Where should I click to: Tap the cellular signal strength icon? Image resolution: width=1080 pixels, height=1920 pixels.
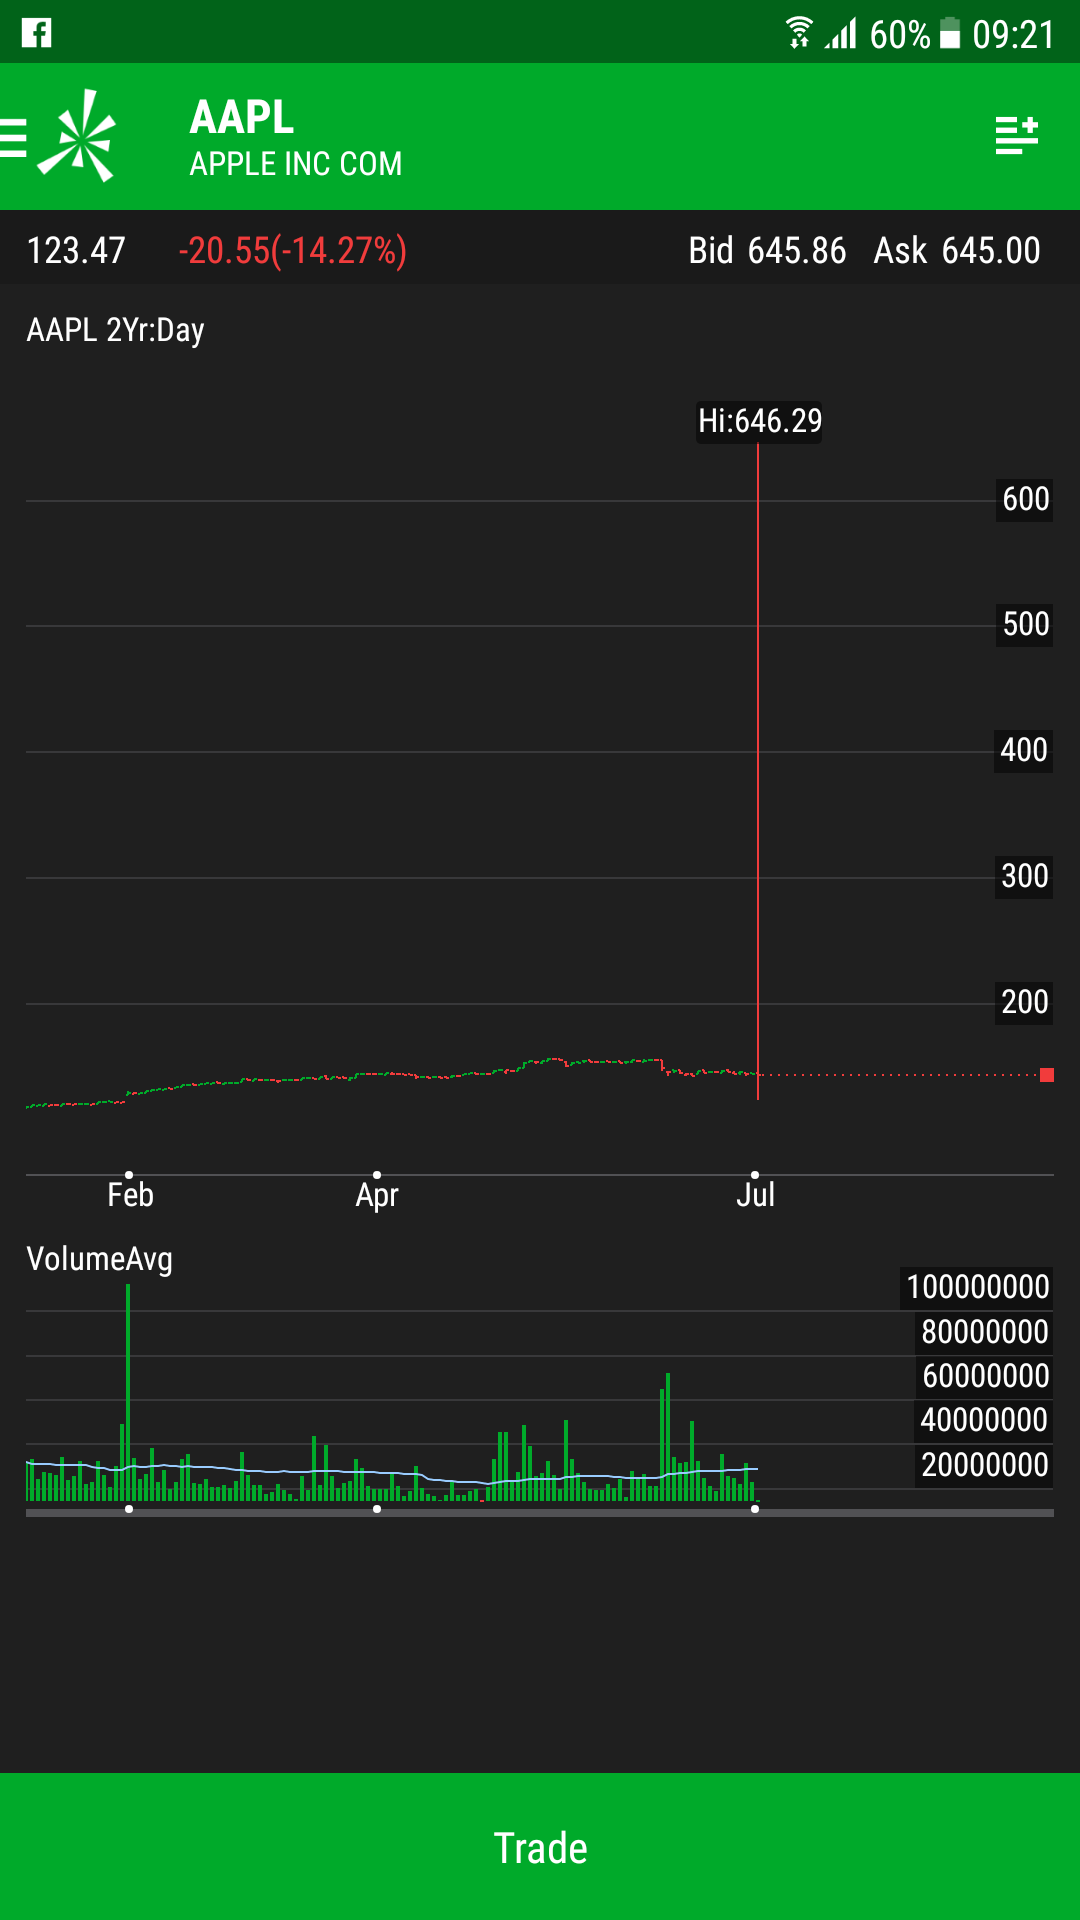click(841, 34)
